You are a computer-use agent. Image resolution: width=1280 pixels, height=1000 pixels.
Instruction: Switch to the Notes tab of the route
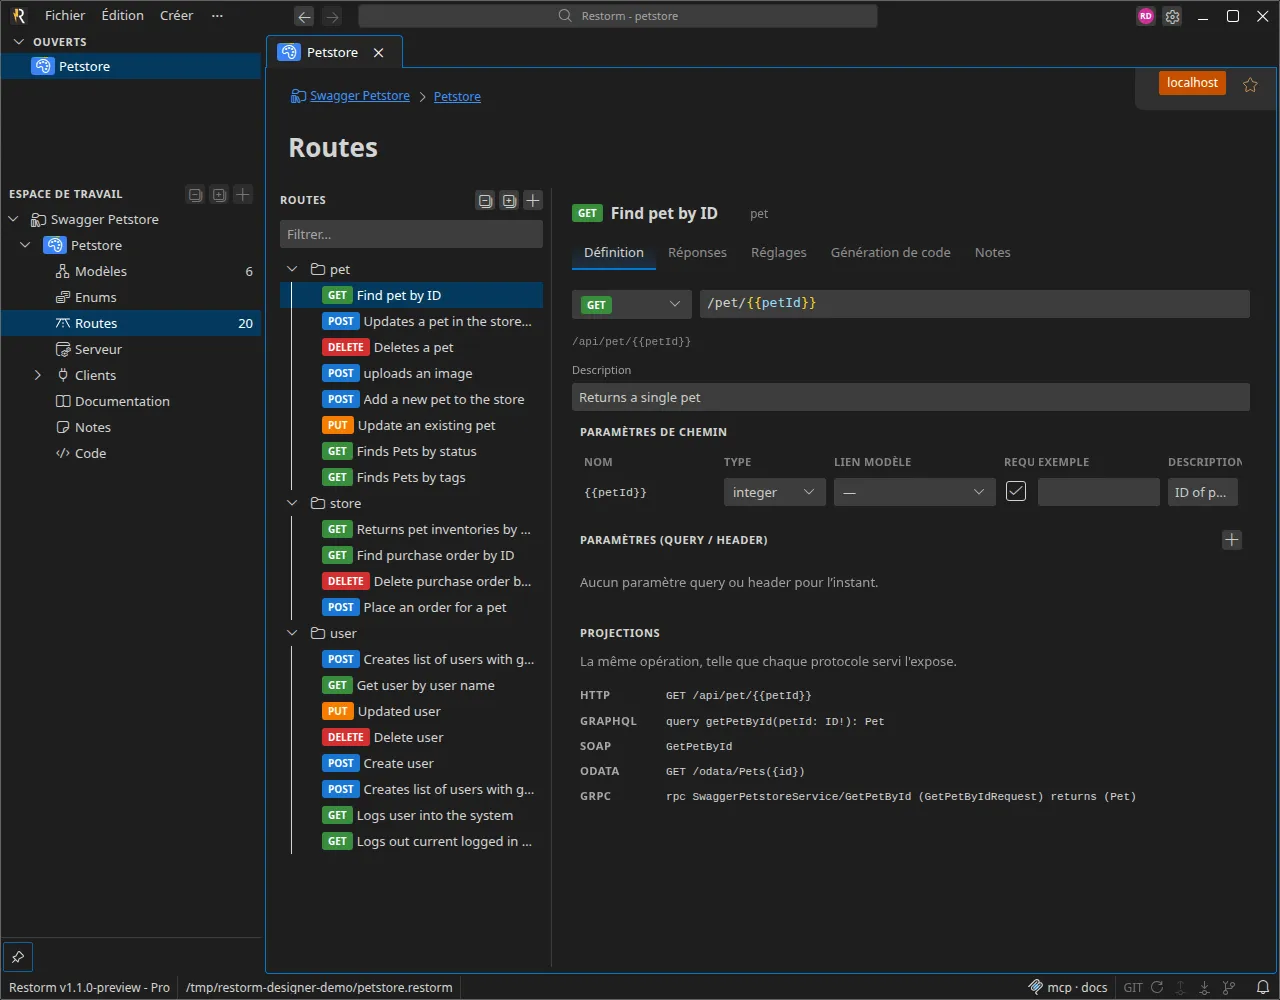point(993,253)
